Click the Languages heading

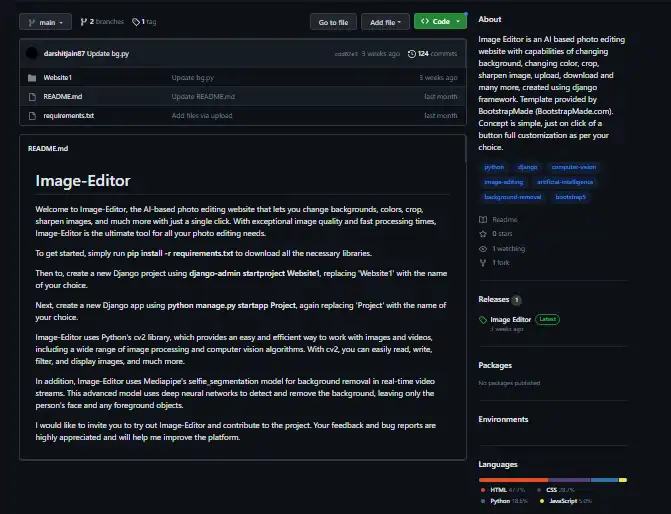click(498, 464)
